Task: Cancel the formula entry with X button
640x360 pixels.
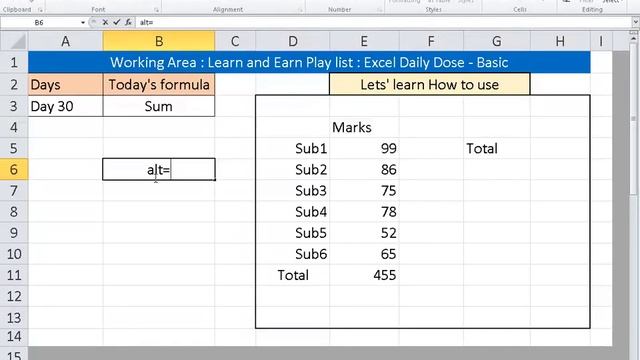Action: 105,22
